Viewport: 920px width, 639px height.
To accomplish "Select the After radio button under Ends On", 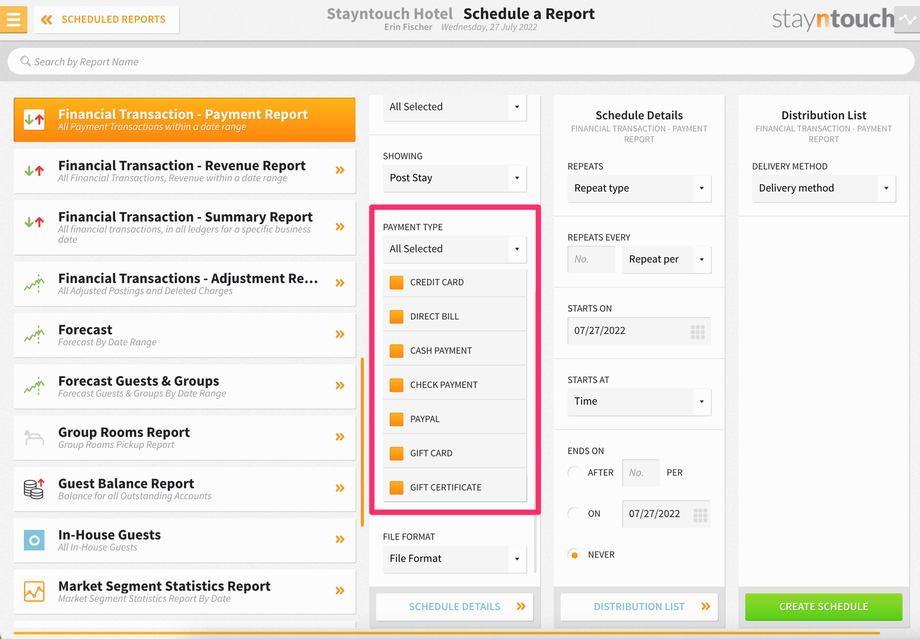I will 574,472.
